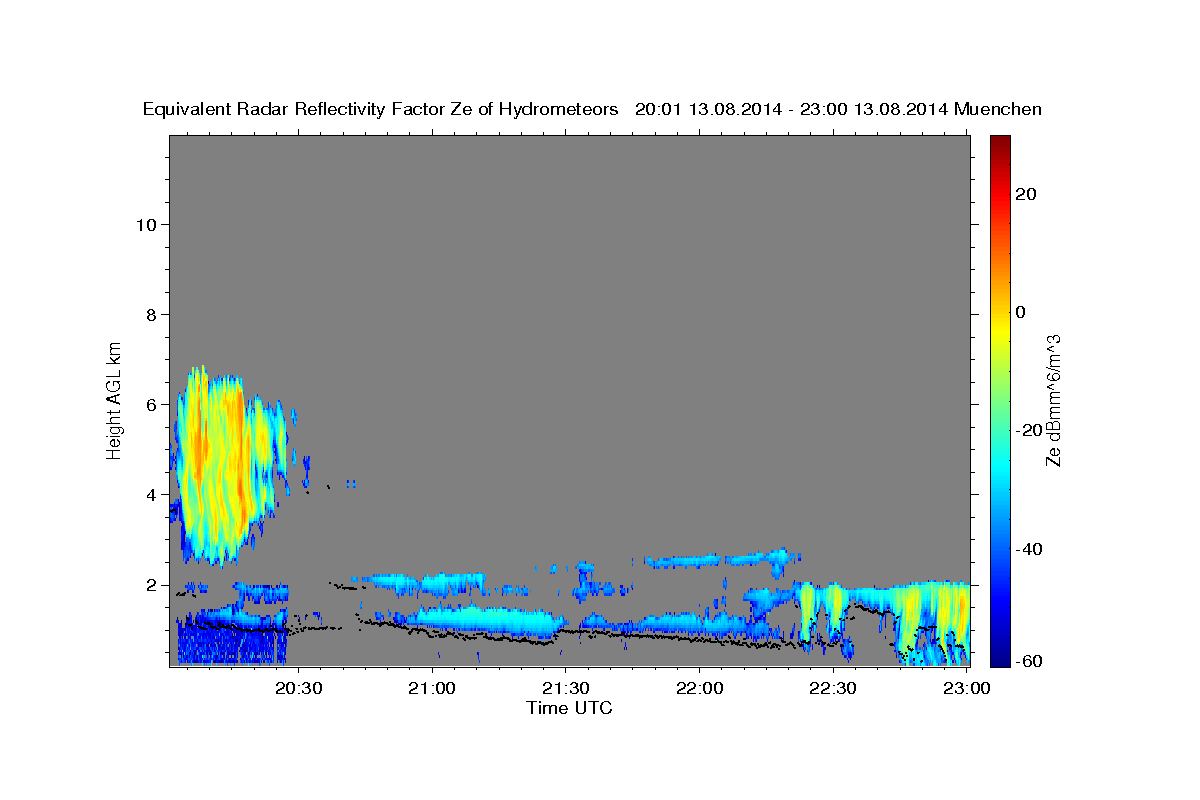
Task: Click the date range '20:01 13.08.2014 - 23:00 13.08.2014 Muenchen'
Action: pos(839,109)
